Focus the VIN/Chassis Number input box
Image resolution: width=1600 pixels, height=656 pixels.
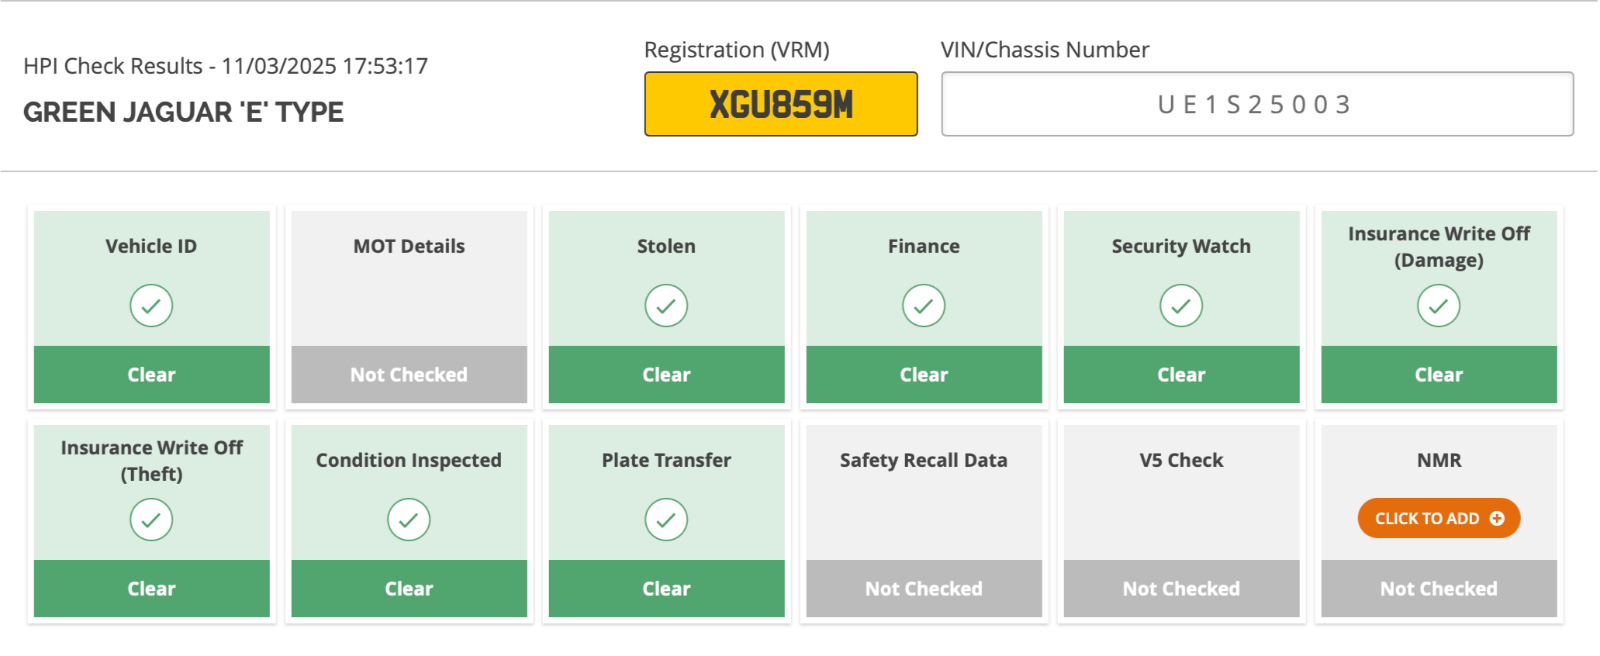pos(1257,104)
